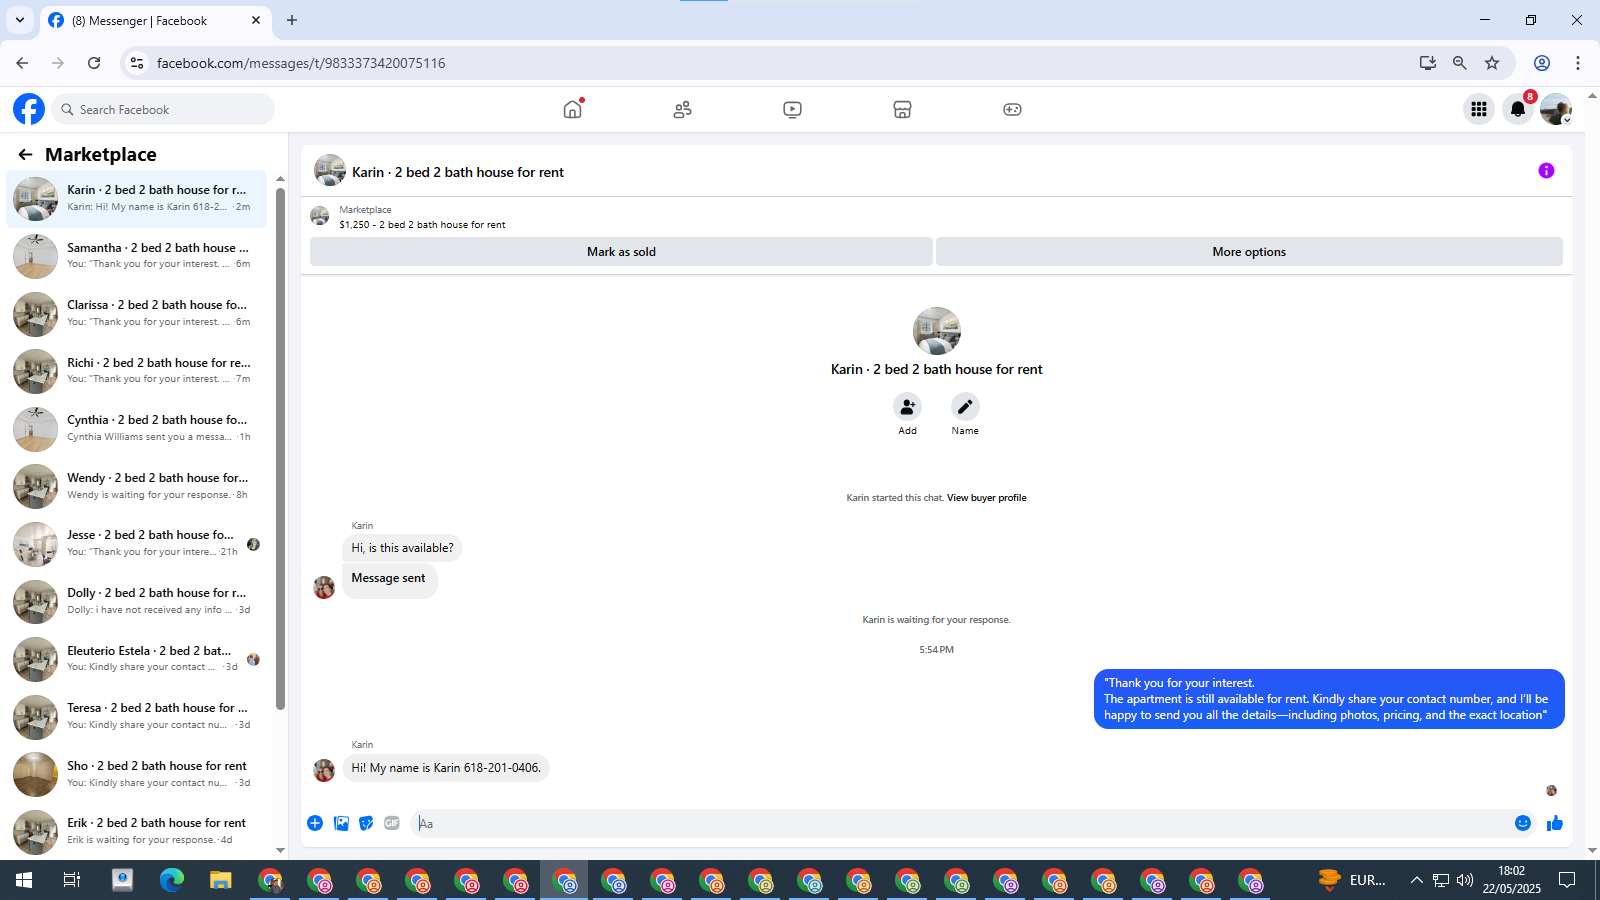
Task: Click the Mark as sold button
Action: click(621, 252)
